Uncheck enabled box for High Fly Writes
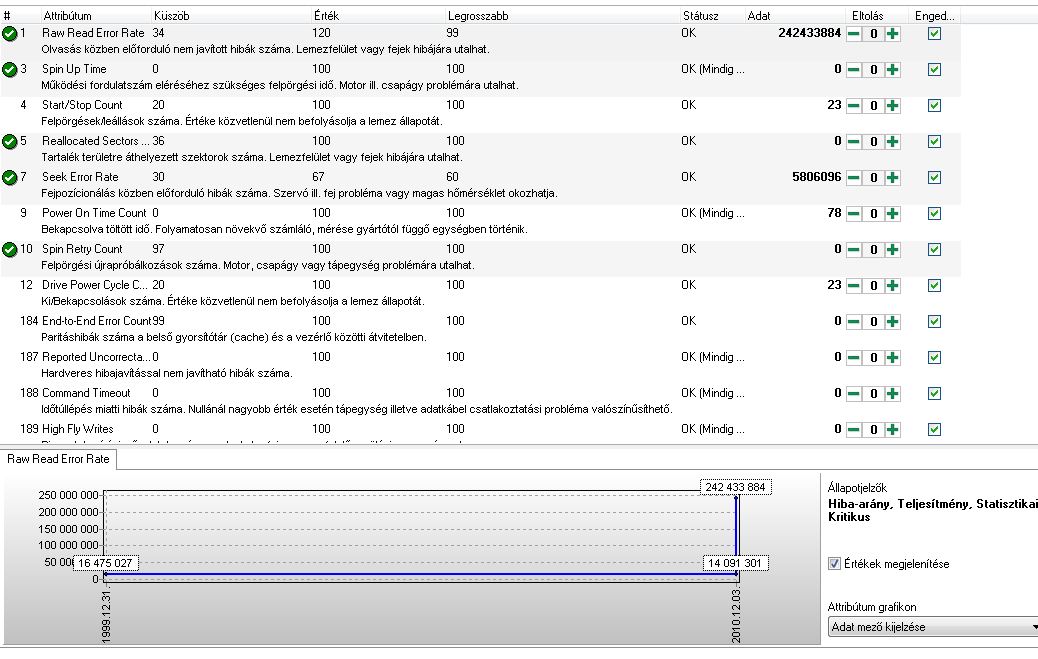The image size is (1038, 659). coord(934,429)
